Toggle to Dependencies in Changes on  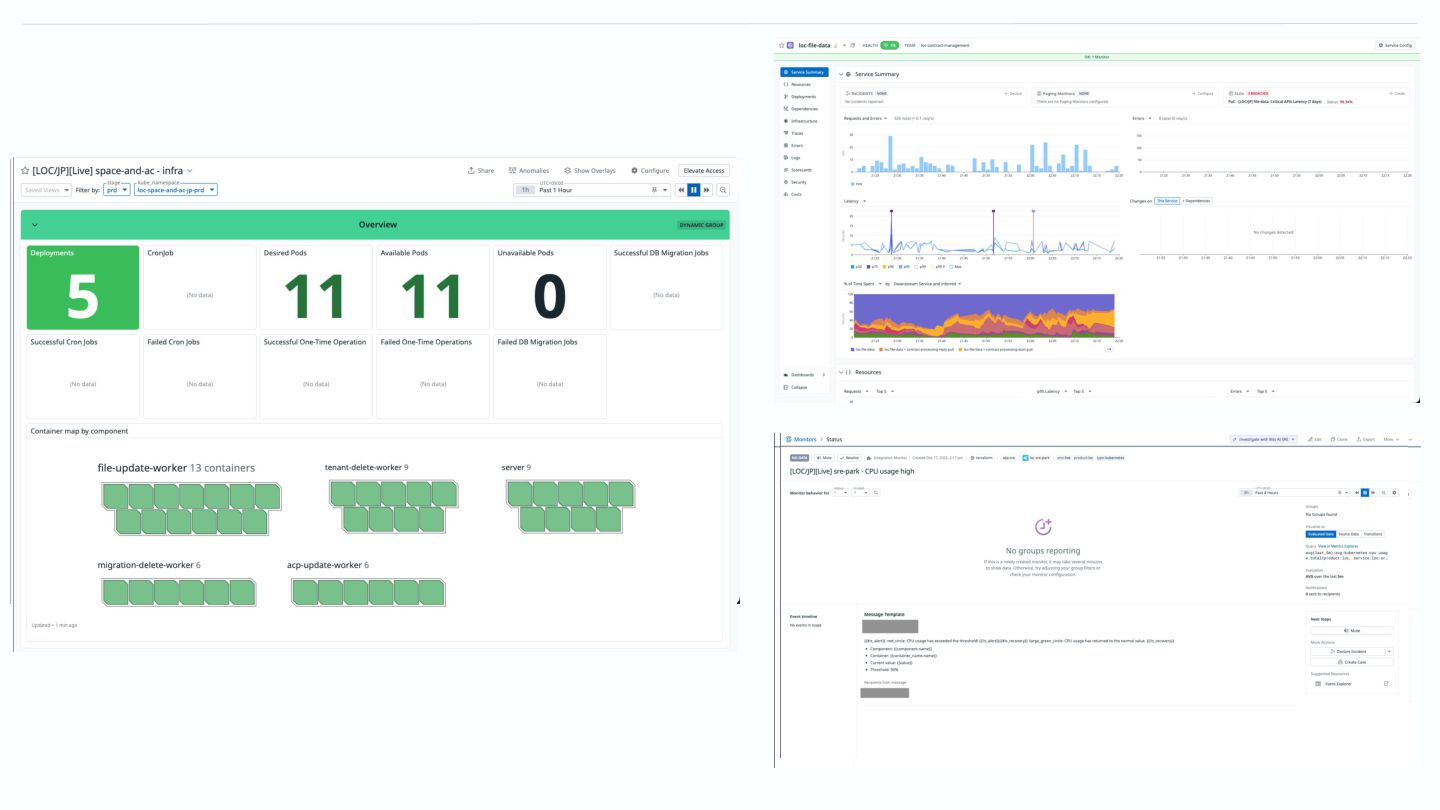point(1197,201)
